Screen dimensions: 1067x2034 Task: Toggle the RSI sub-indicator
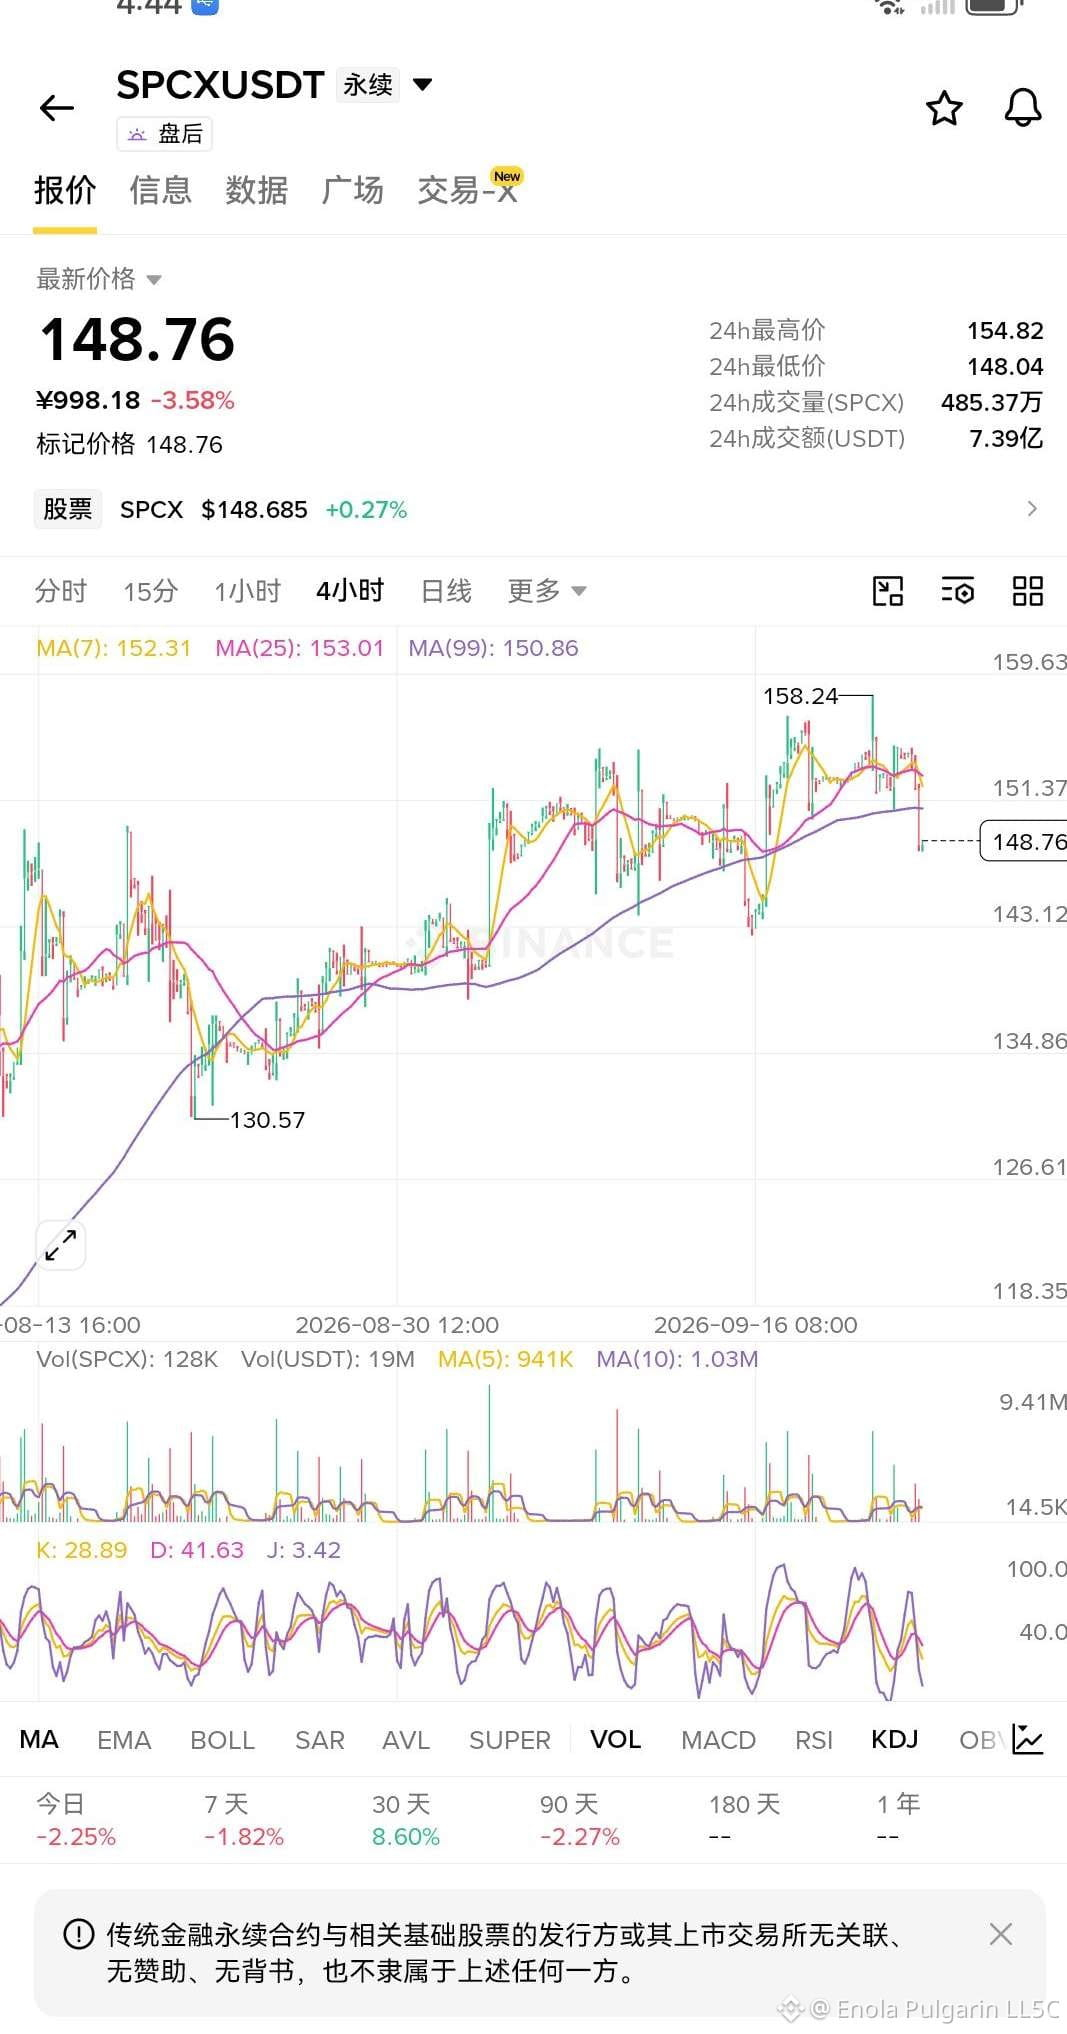click(814, 1740)
